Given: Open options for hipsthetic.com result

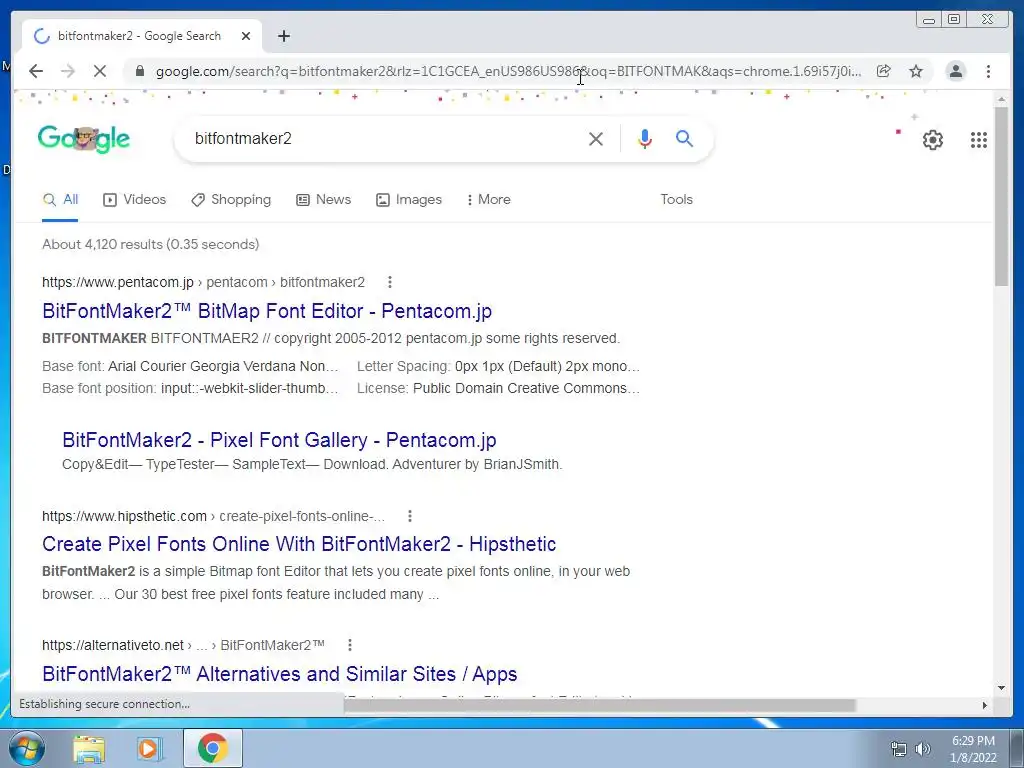Looking at the screenshot, I should (410, 516).
